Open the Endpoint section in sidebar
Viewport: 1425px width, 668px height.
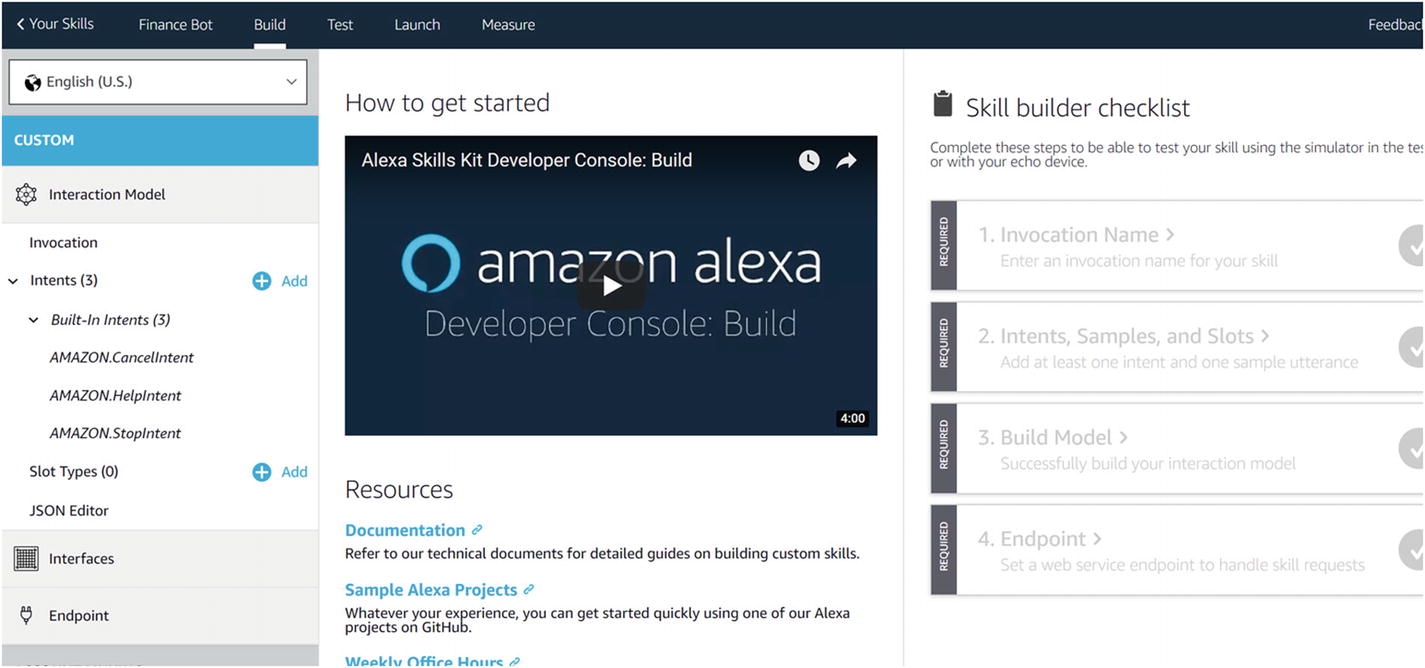[160, 615]
